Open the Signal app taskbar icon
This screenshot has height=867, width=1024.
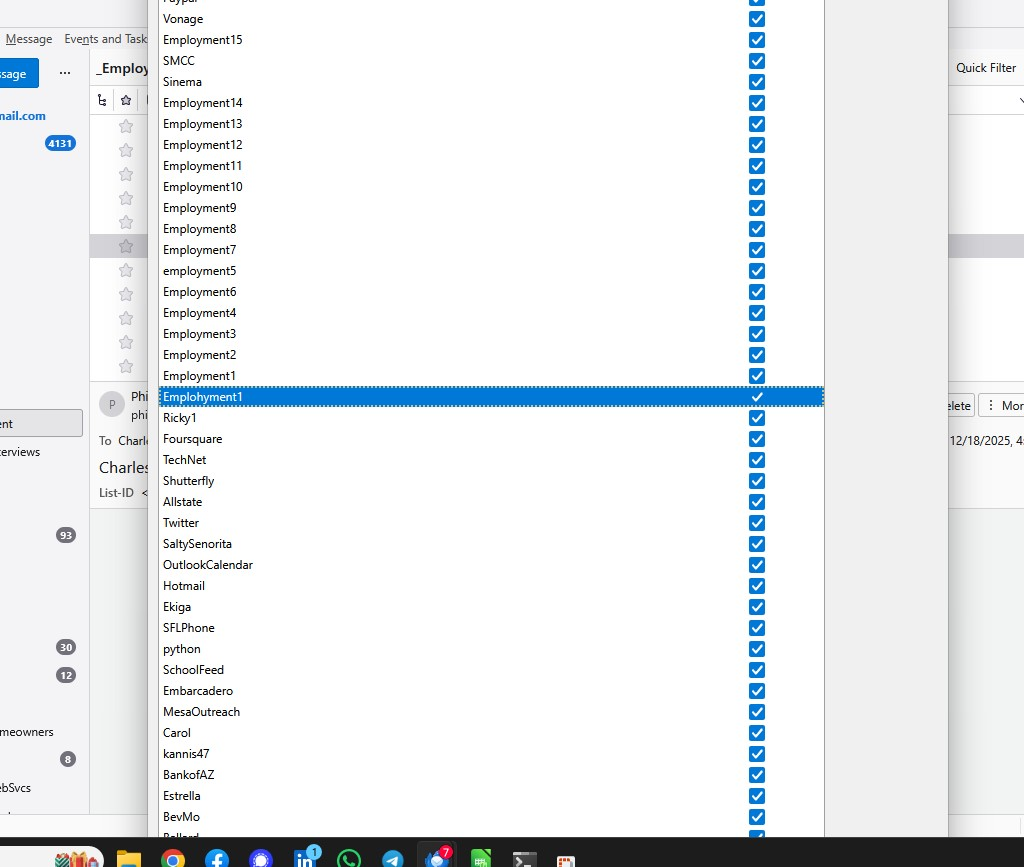261,859
